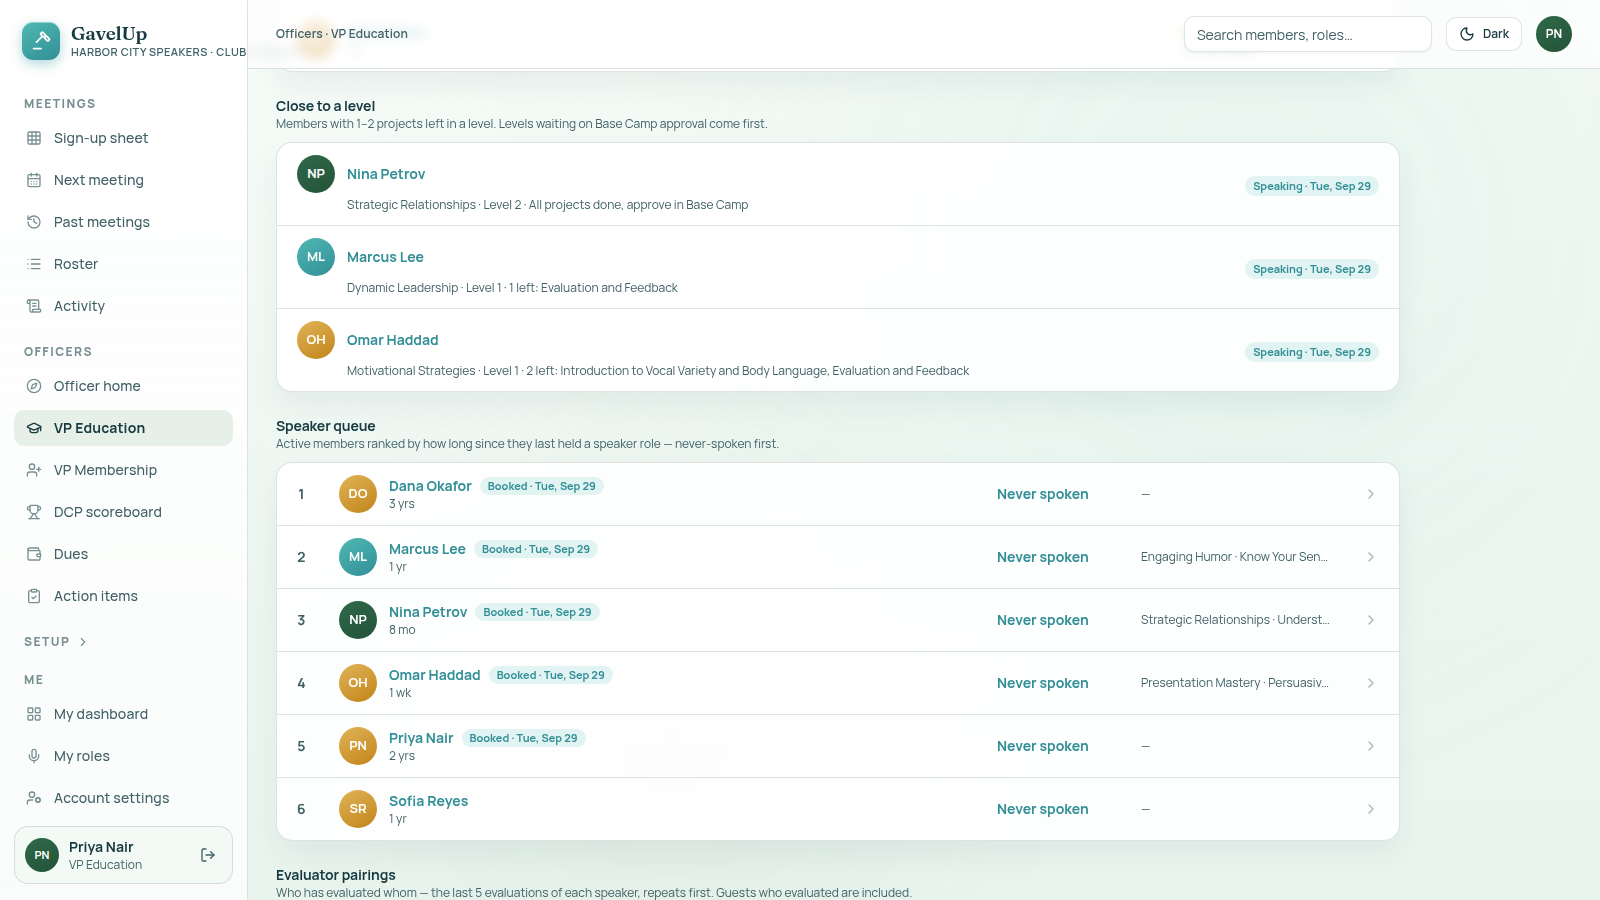Image resolution: width=1600 pixels, height=900 pixels.
Task: Click the VP Education graduation cap icon
Action: (34, 428)
